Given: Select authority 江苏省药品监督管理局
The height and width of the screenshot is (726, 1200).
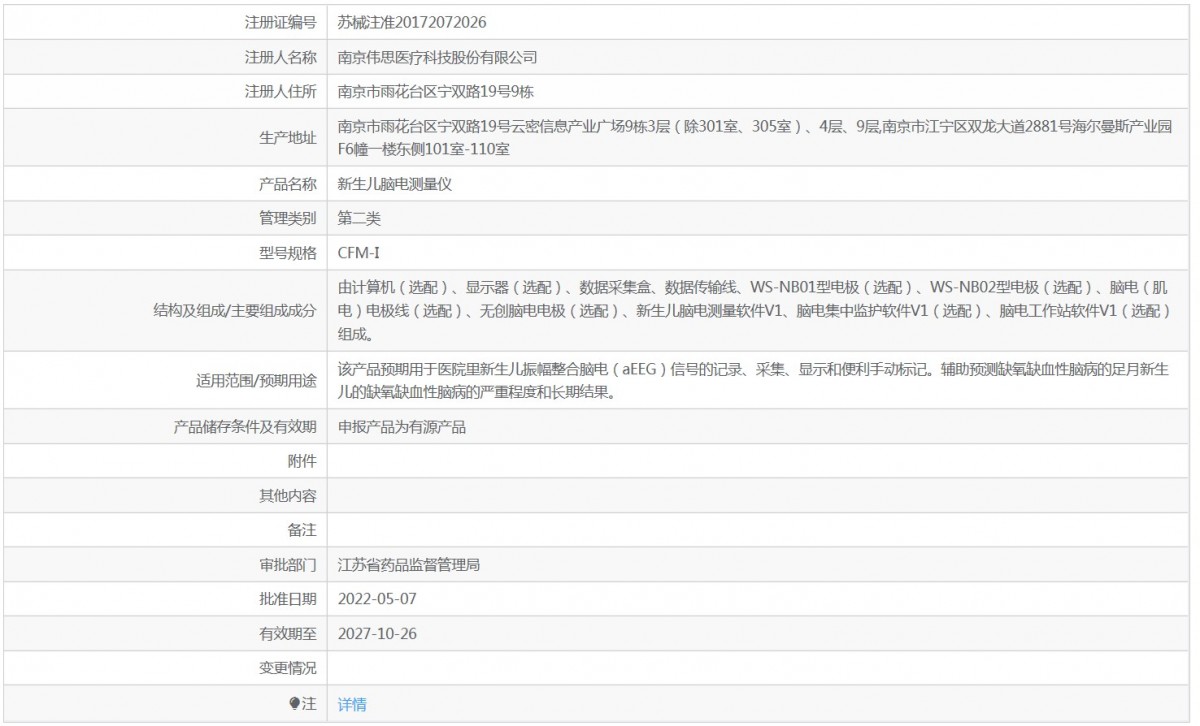Looking at the screenshot, I should pyautogui.click(x=410, y=565).
